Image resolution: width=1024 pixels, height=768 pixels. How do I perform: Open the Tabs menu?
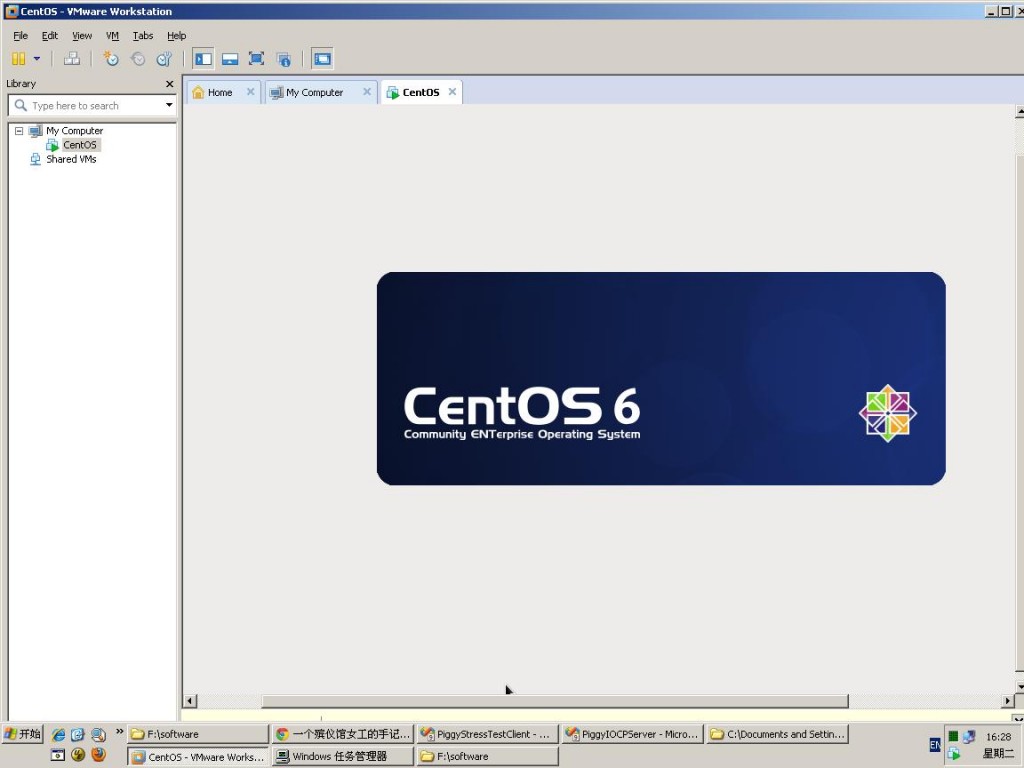click(x=143, y=35)
